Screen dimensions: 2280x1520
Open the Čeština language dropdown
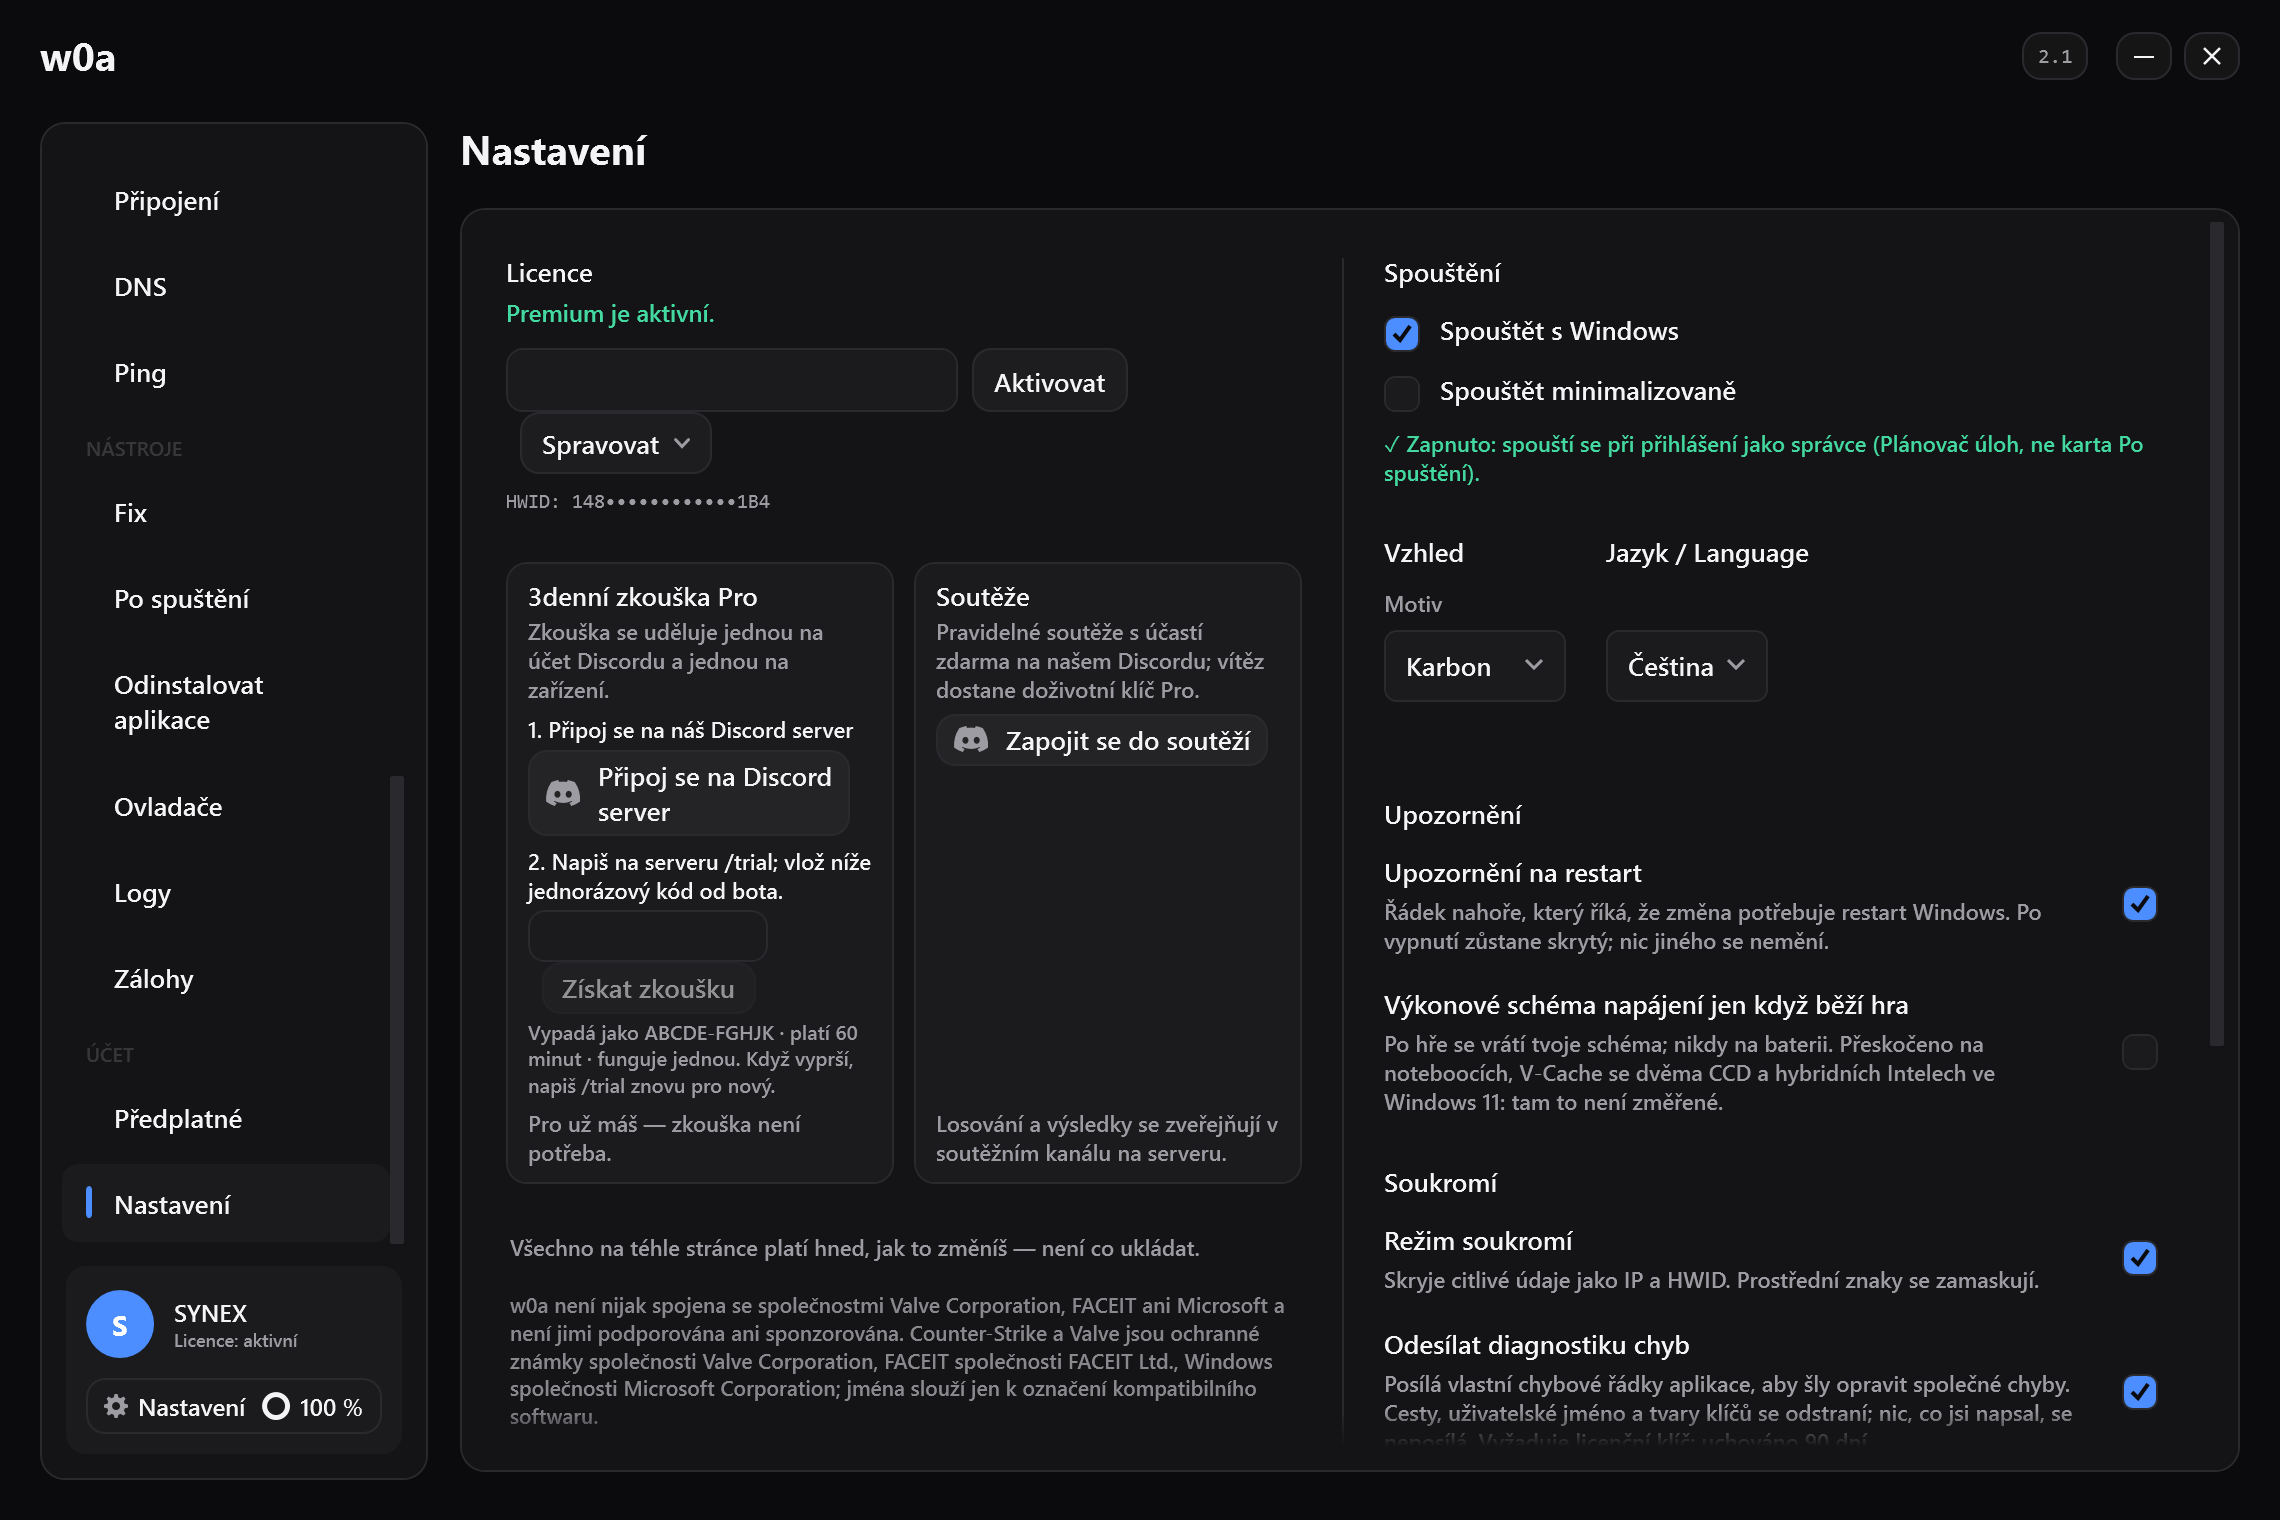click(x=1686, y=666)
